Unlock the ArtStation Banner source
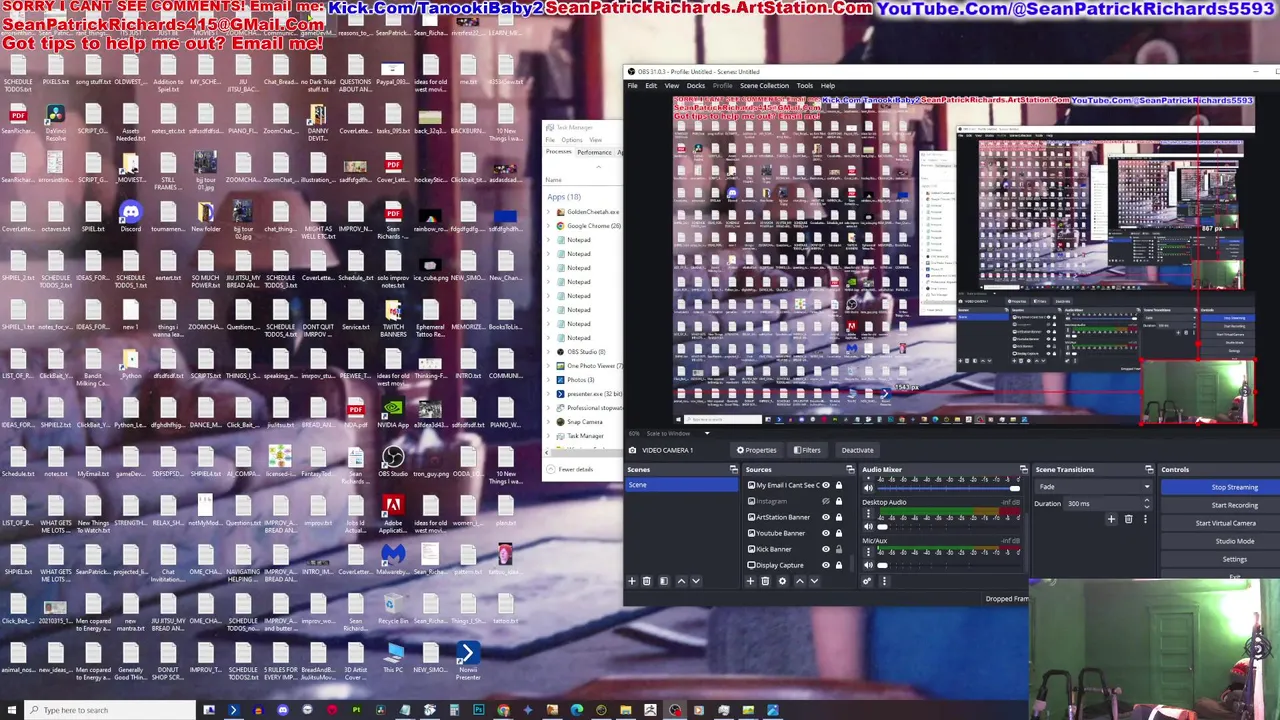 tap(839, 517)
